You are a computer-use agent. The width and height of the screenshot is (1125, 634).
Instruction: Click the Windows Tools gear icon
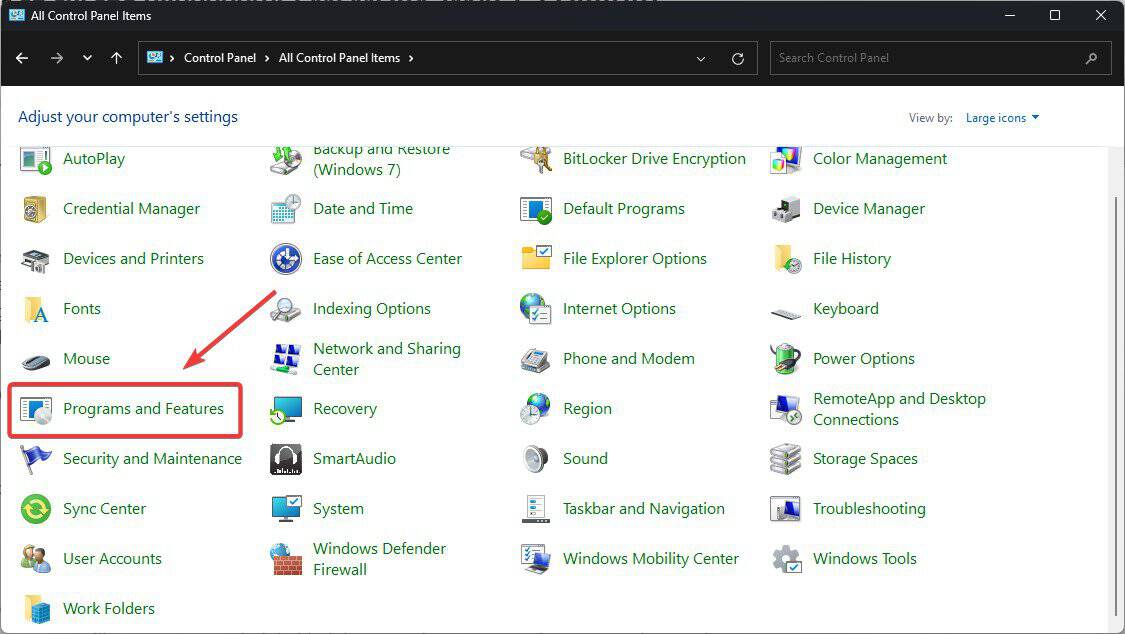(x=786, y=559)
